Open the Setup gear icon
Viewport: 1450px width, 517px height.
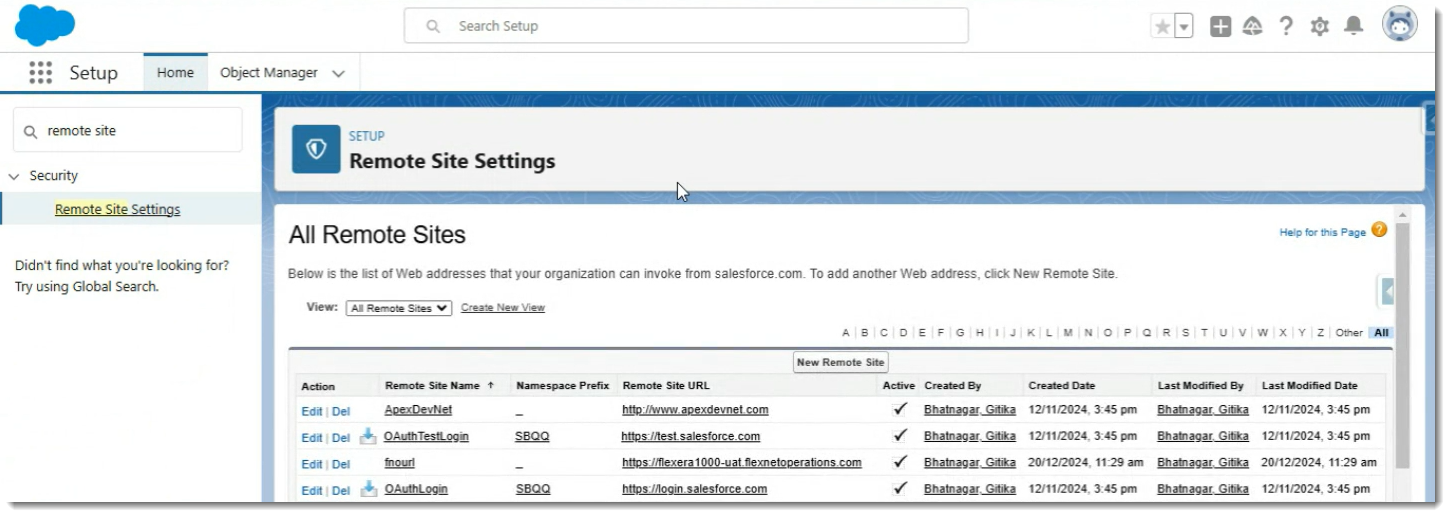click(1319, 27)
